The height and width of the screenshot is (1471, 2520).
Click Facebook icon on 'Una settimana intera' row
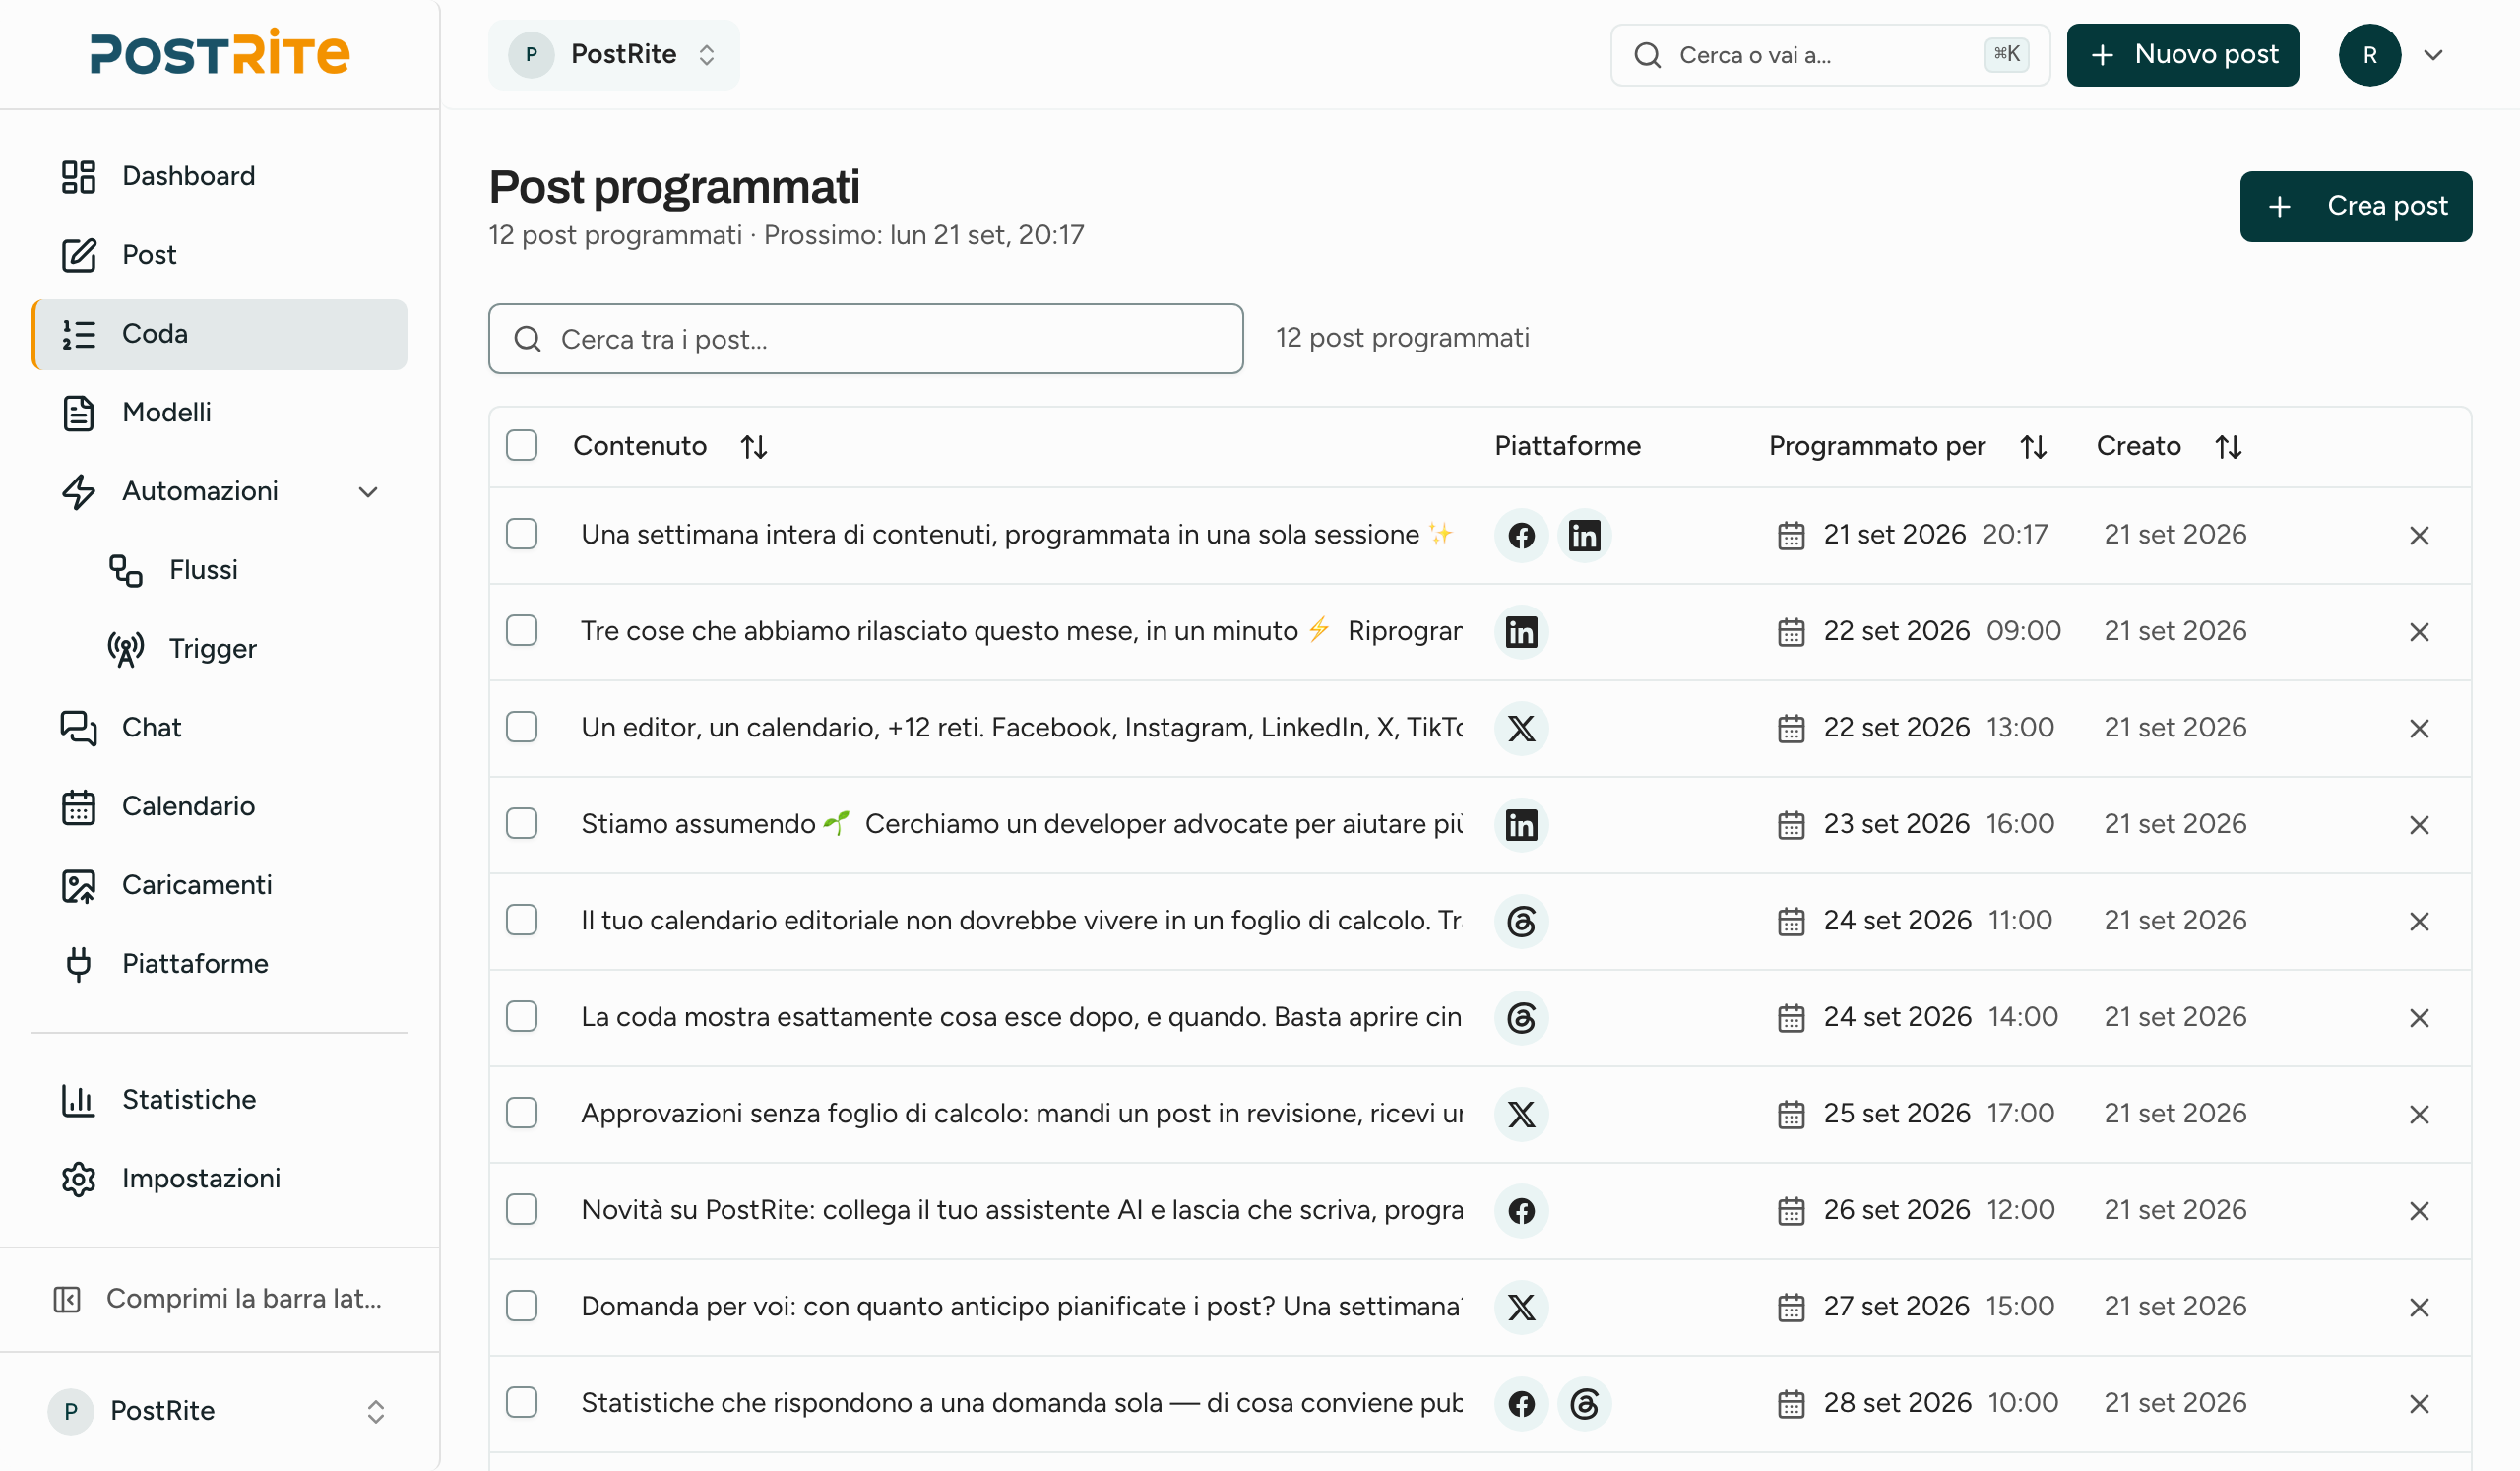(1521, 536)
